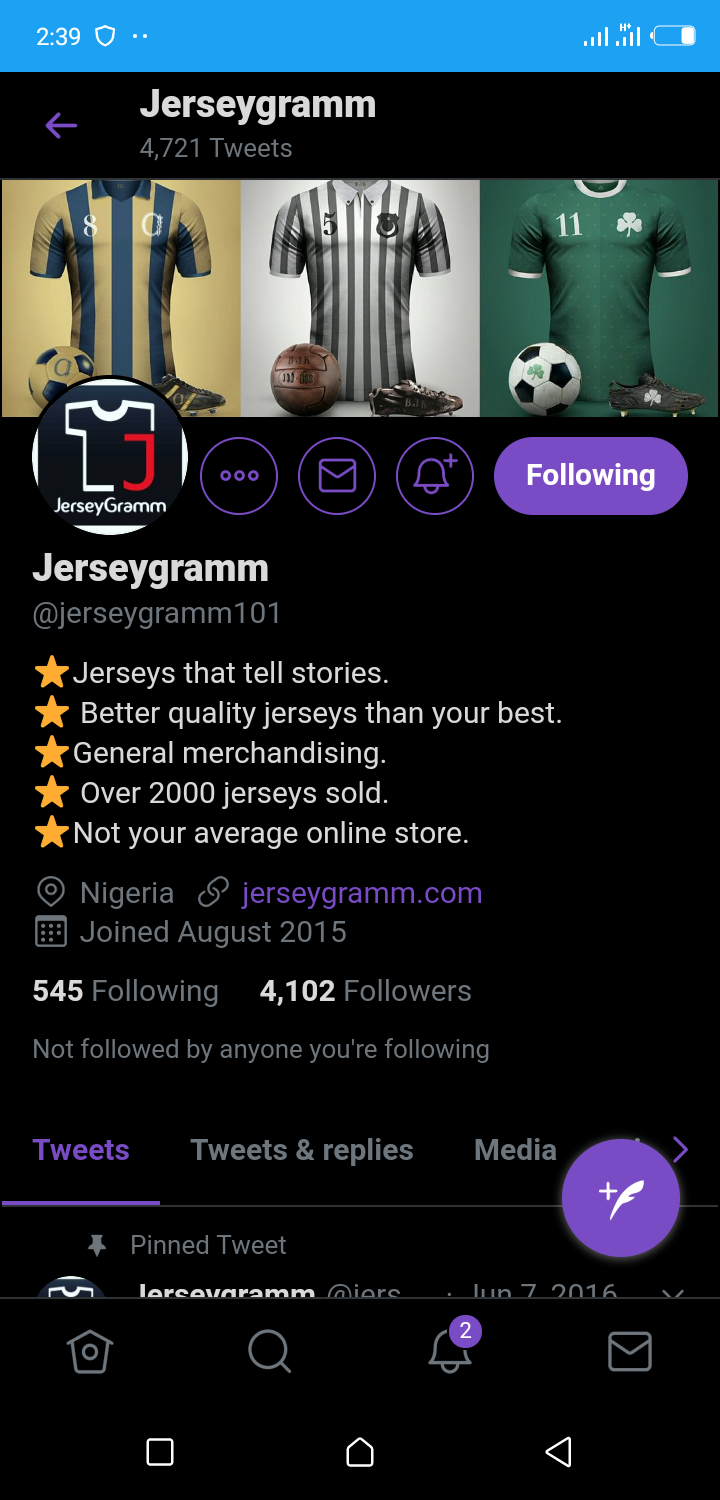The width and height of the screenshot is (720, 1500).
Task: Tap the Android home navigation button
Action: click(360, 1452)
